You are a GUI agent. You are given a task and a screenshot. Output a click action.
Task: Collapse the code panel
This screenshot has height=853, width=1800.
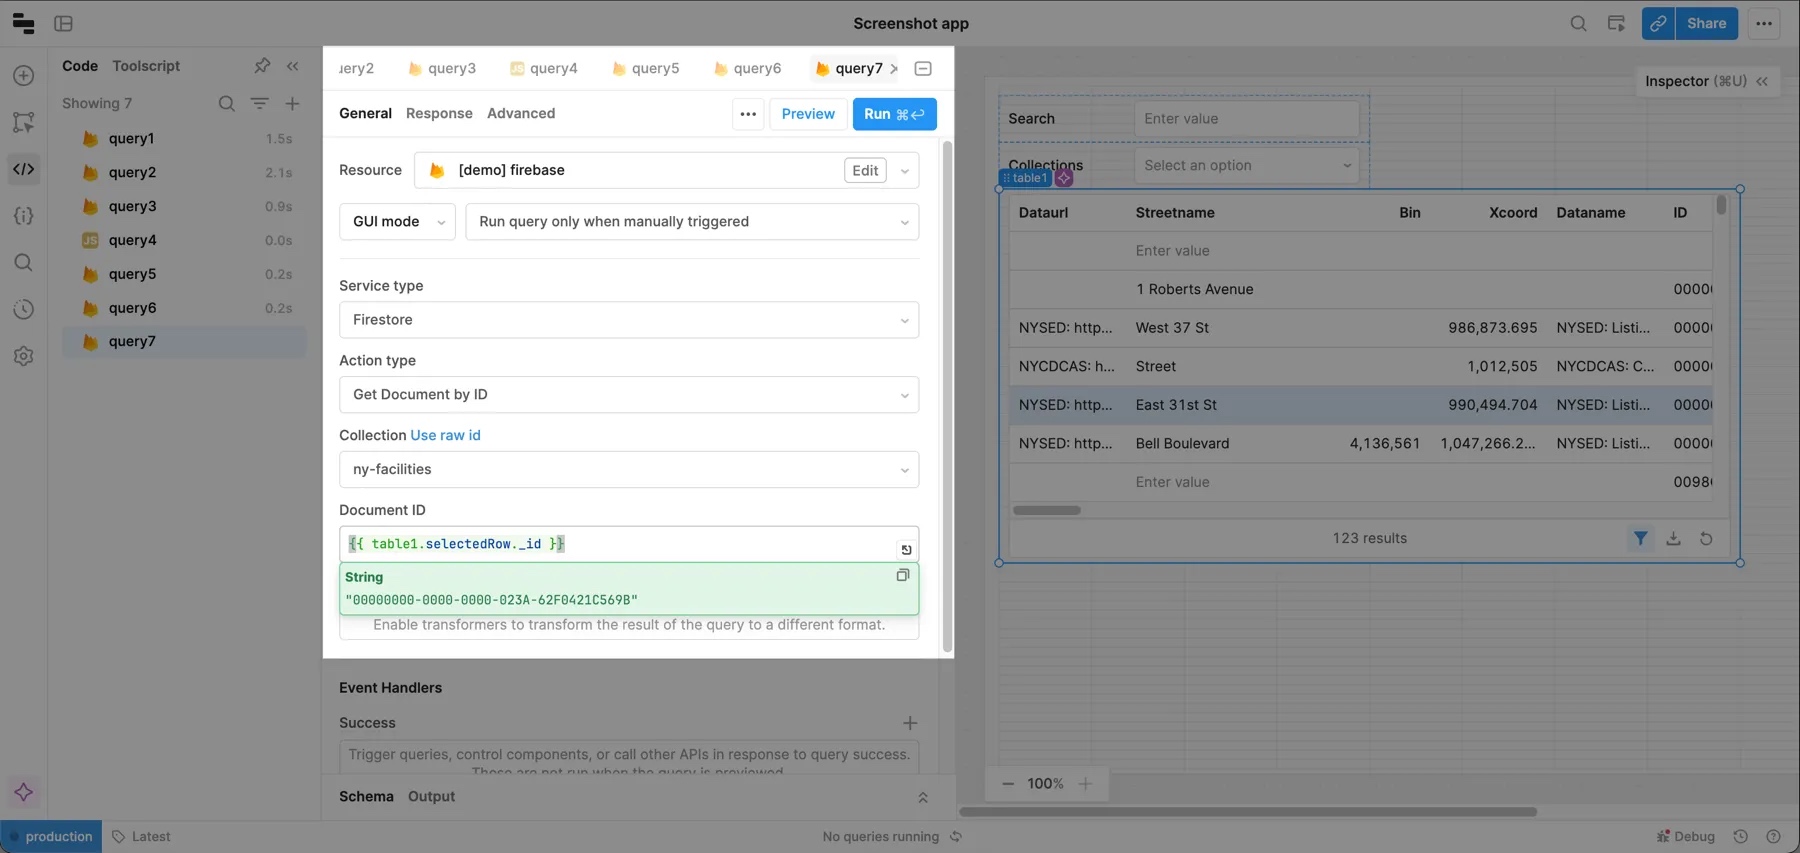tap(293, 66)
